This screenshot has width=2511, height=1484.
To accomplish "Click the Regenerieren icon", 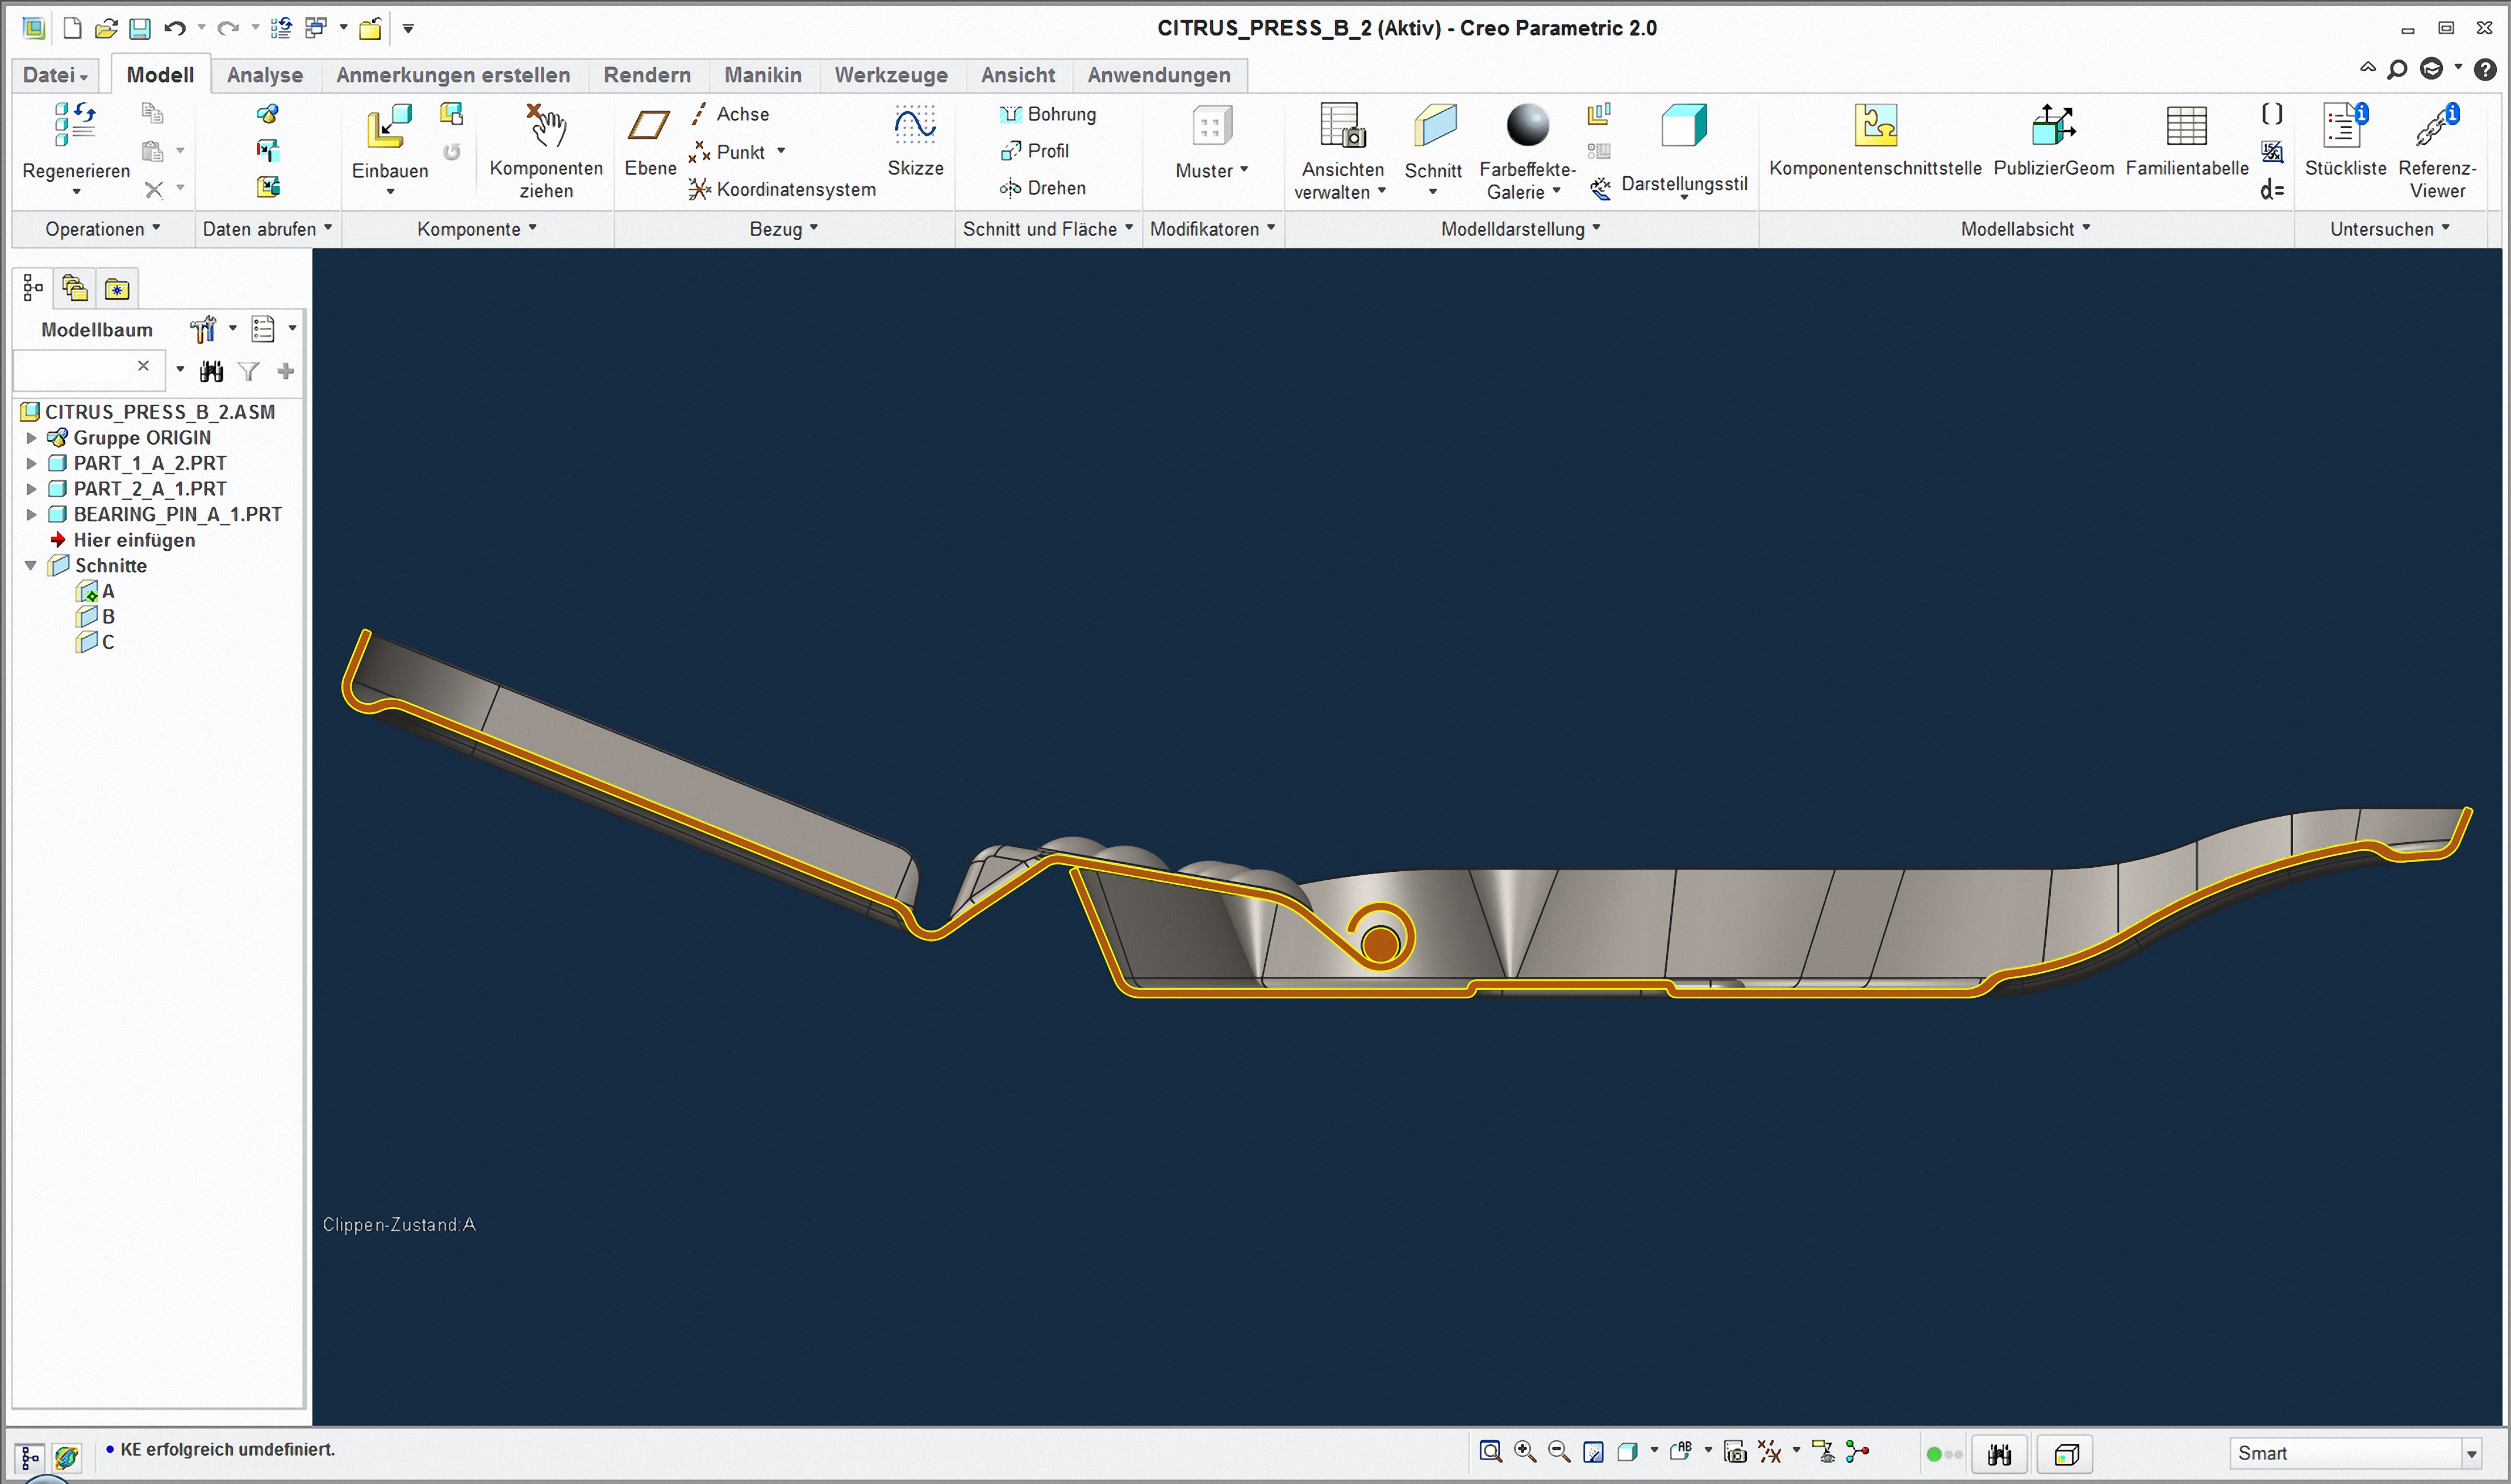I will [x=76, y=125].
